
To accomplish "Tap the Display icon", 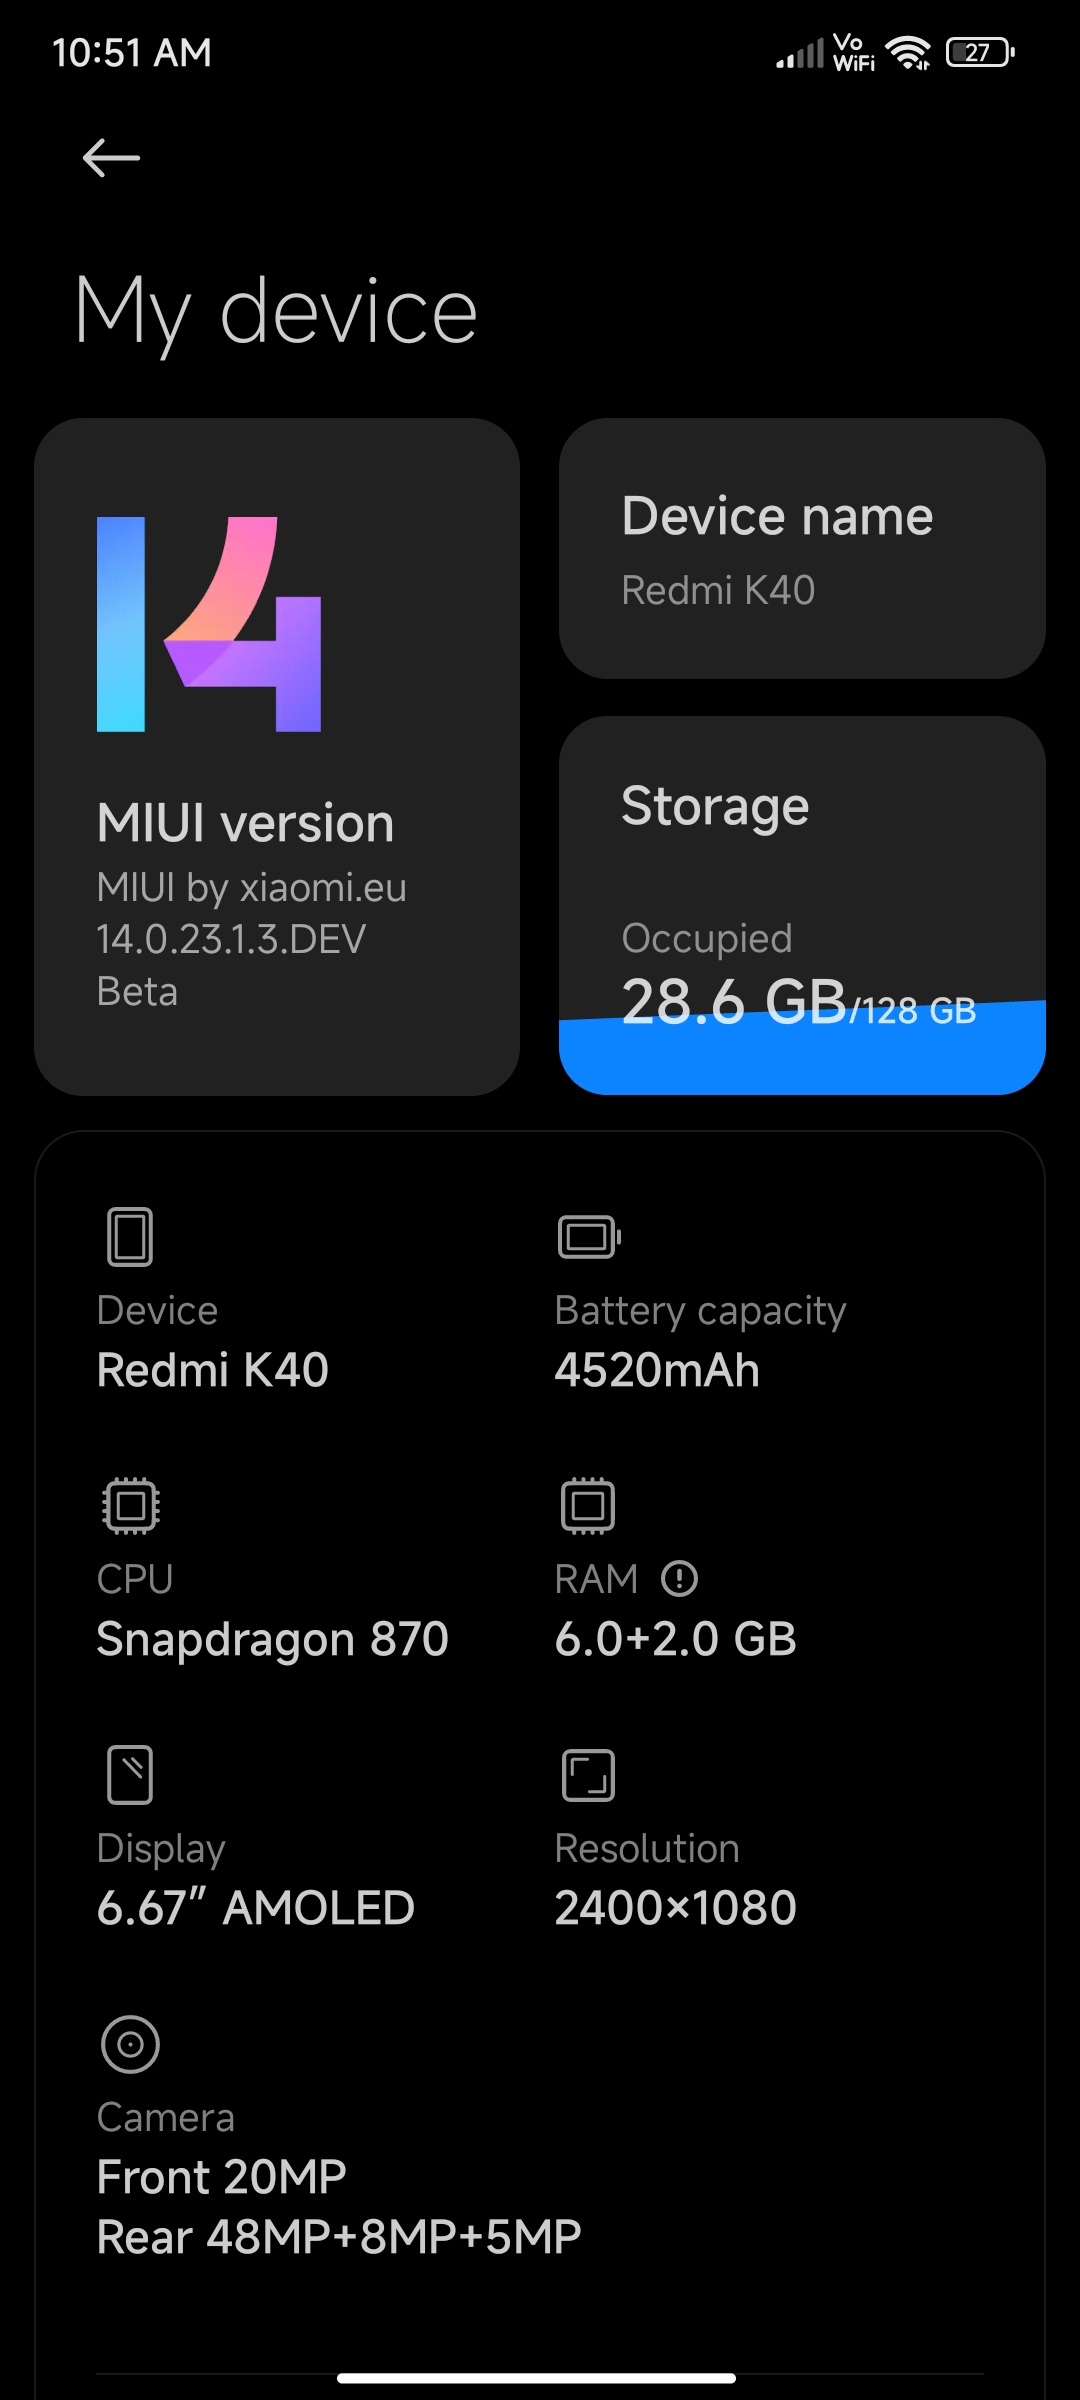I will [x=130, y=1775].
